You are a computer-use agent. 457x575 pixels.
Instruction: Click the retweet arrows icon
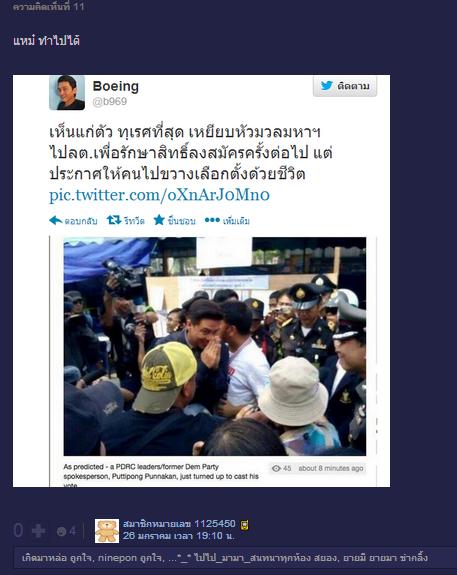click(114, 220)
